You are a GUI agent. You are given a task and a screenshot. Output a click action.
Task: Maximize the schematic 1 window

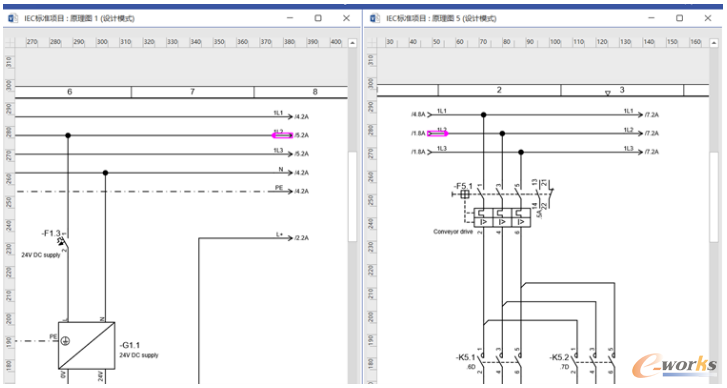[318, 18]
